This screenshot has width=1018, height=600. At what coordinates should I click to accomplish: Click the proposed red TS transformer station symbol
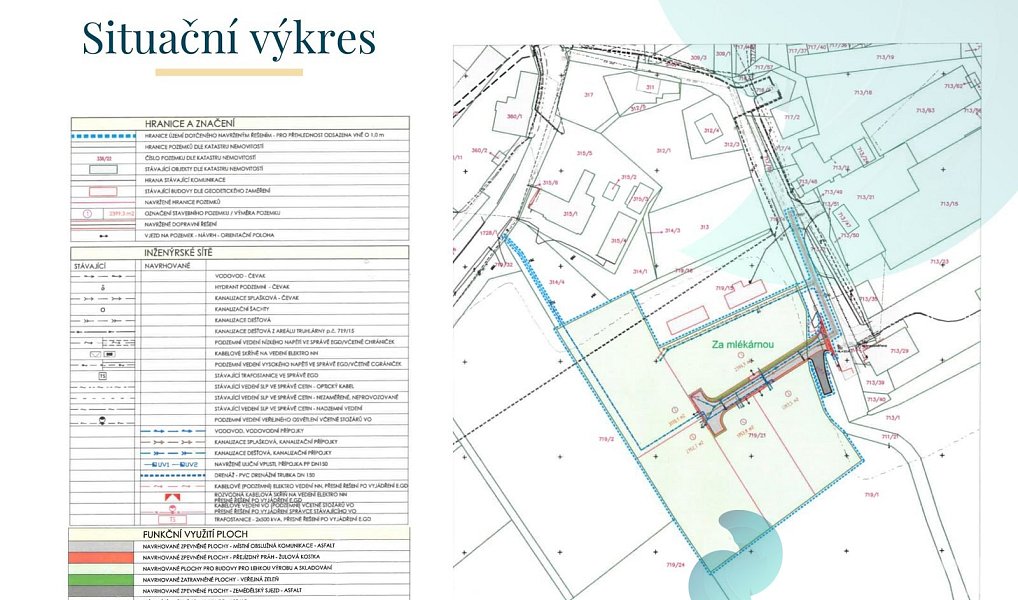click(x=173, y=519)
